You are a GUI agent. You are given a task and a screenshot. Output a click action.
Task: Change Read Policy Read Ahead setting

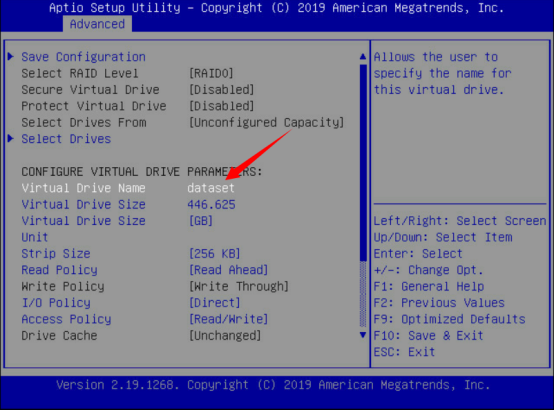[x=229, y=270]
